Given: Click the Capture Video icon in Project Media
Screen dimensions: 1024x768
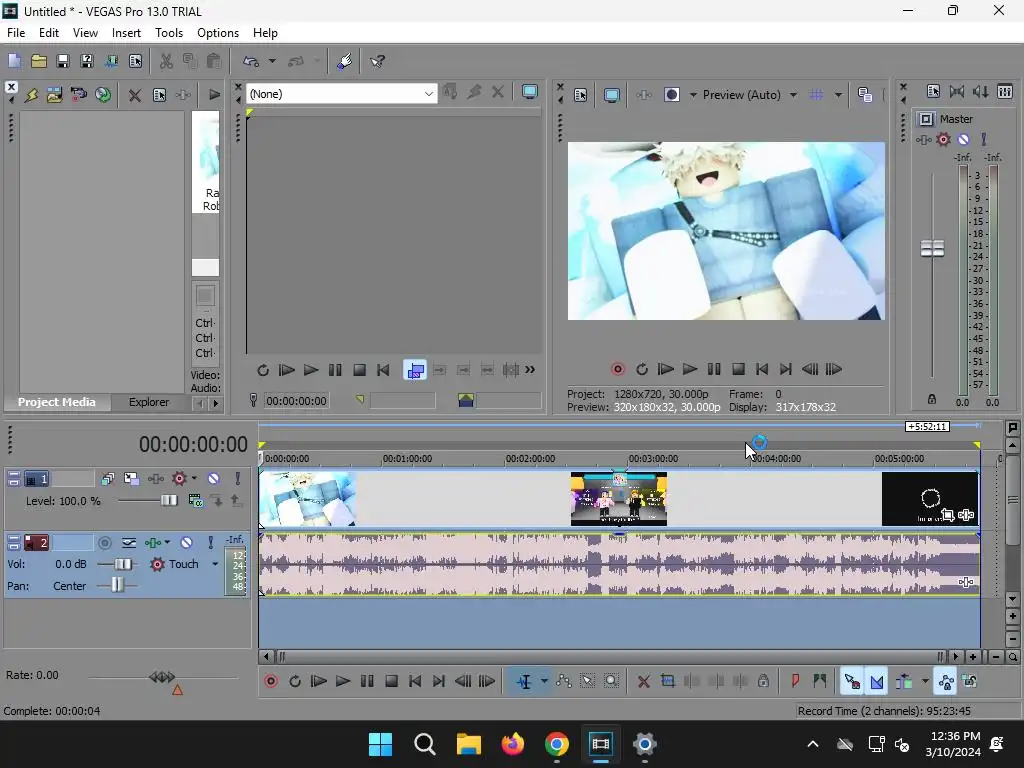Looking at the screenshot, I should [78, 95].
